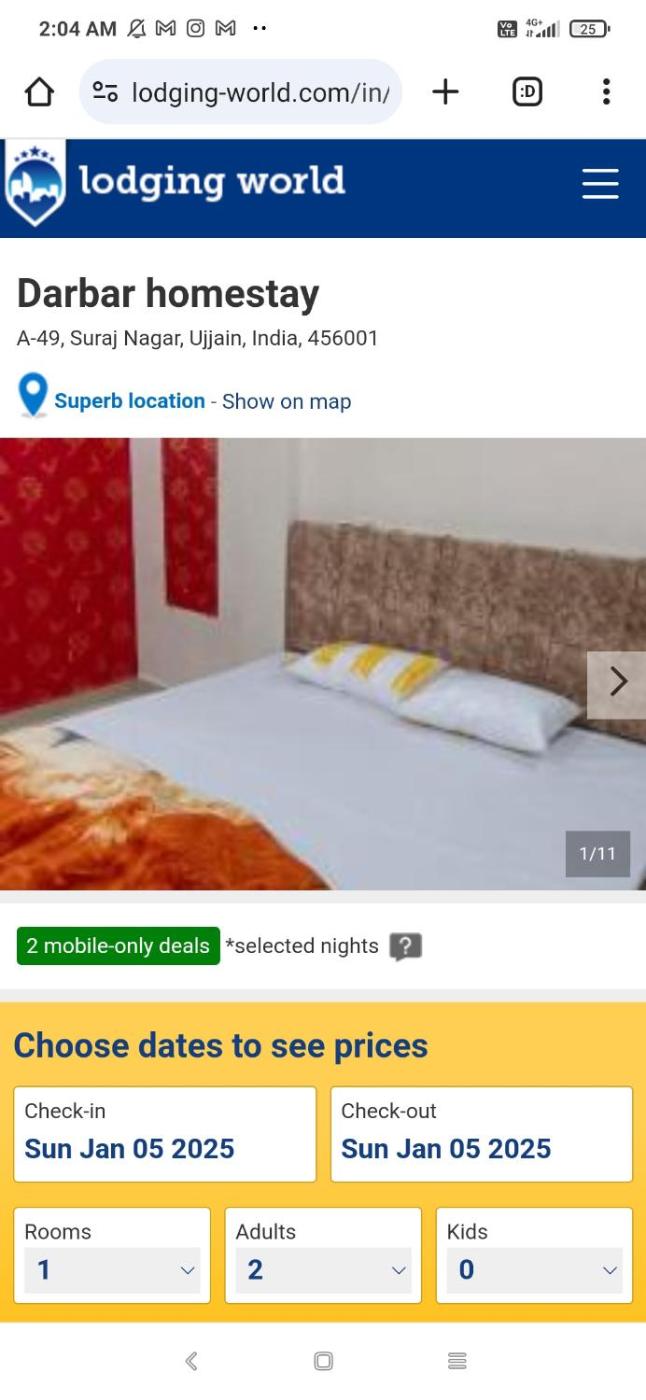Click the 2 mobile-only deals badge
This screenshot has height=1400, width=646.
118,946
